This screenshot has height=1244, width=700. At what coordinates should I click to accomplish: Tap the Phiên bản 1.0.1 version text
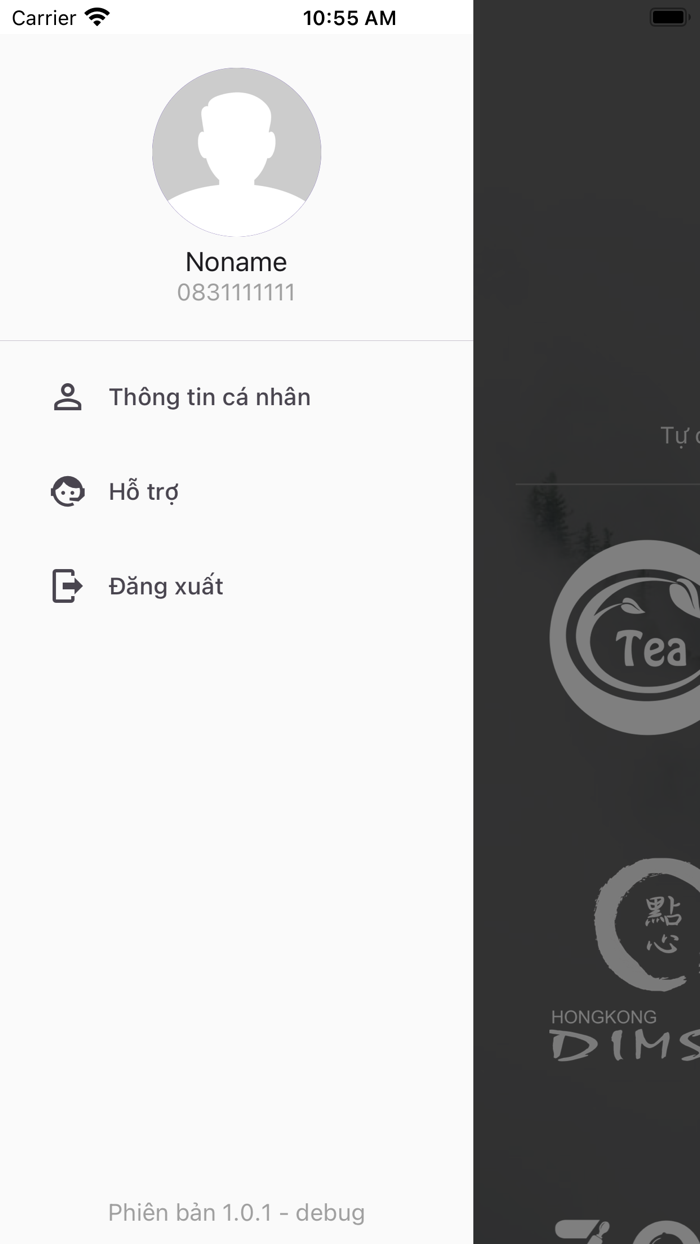[x=236, y=1213]
